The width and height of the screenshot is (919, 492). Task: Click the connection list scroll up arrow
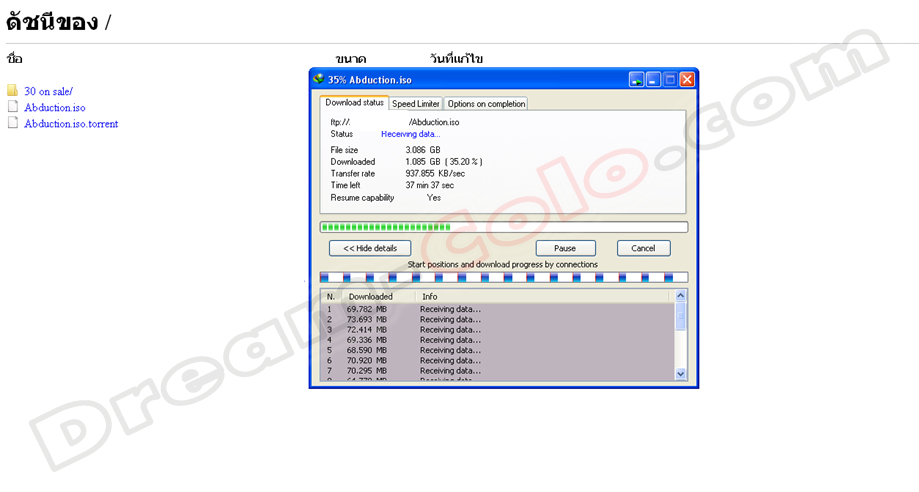coord(680,296)
